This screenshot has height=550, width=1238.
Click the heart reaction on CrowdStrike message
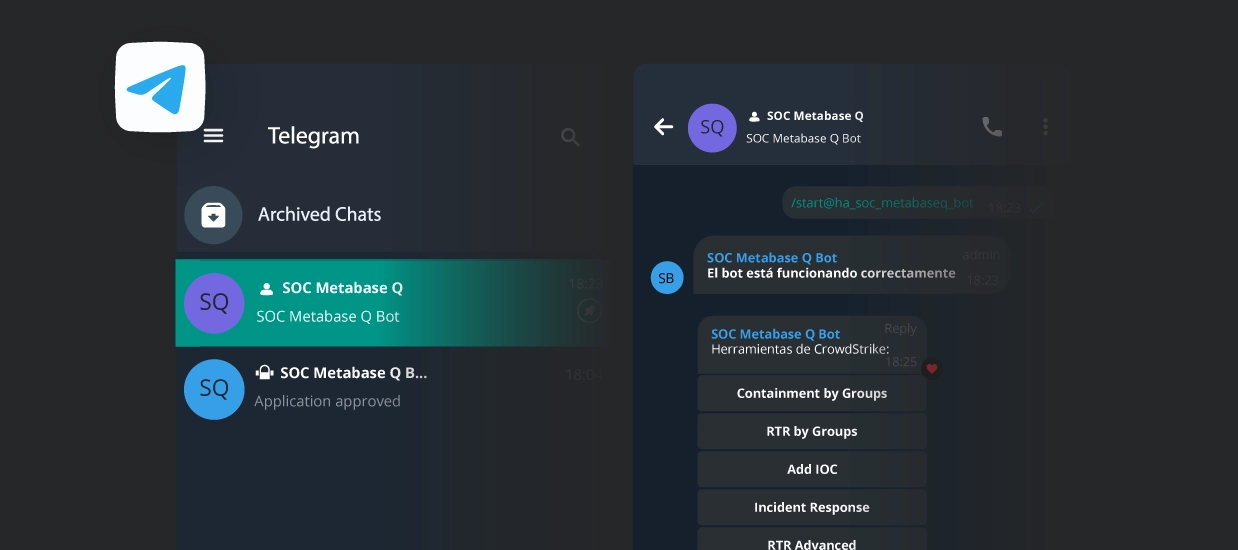pos(931,368)
